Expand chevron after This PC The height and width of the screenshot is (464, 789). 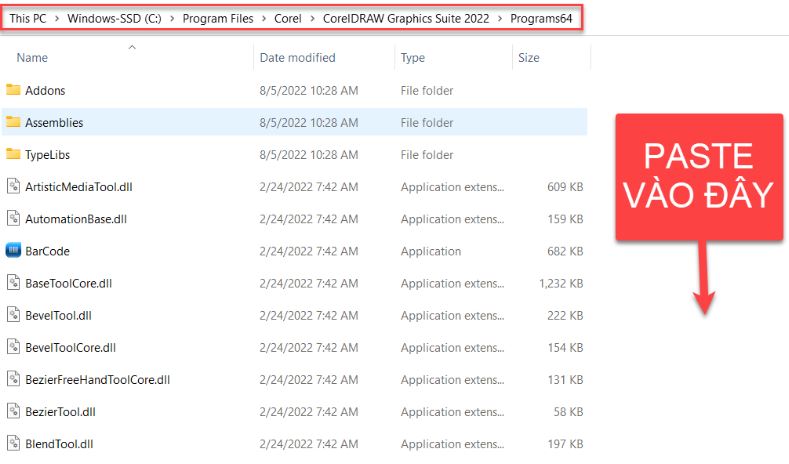click(x=57, y=19)
